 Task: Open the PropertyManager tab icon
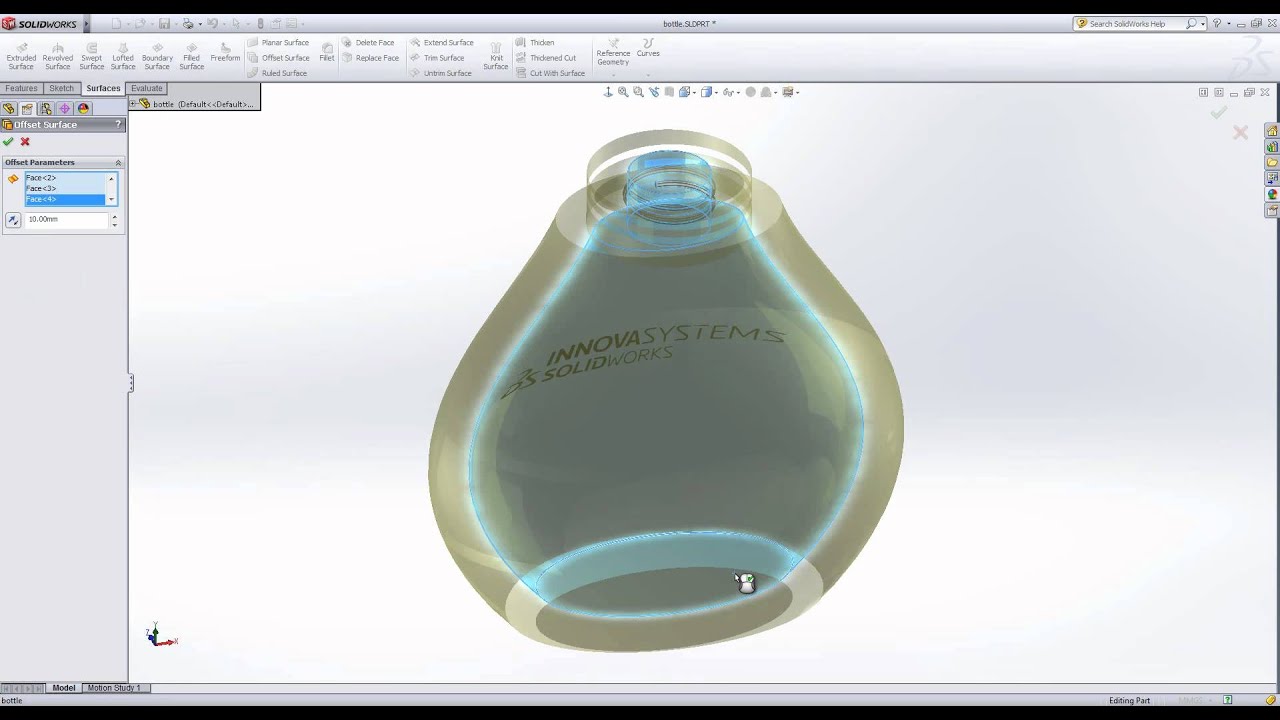(x=27, y=109)
